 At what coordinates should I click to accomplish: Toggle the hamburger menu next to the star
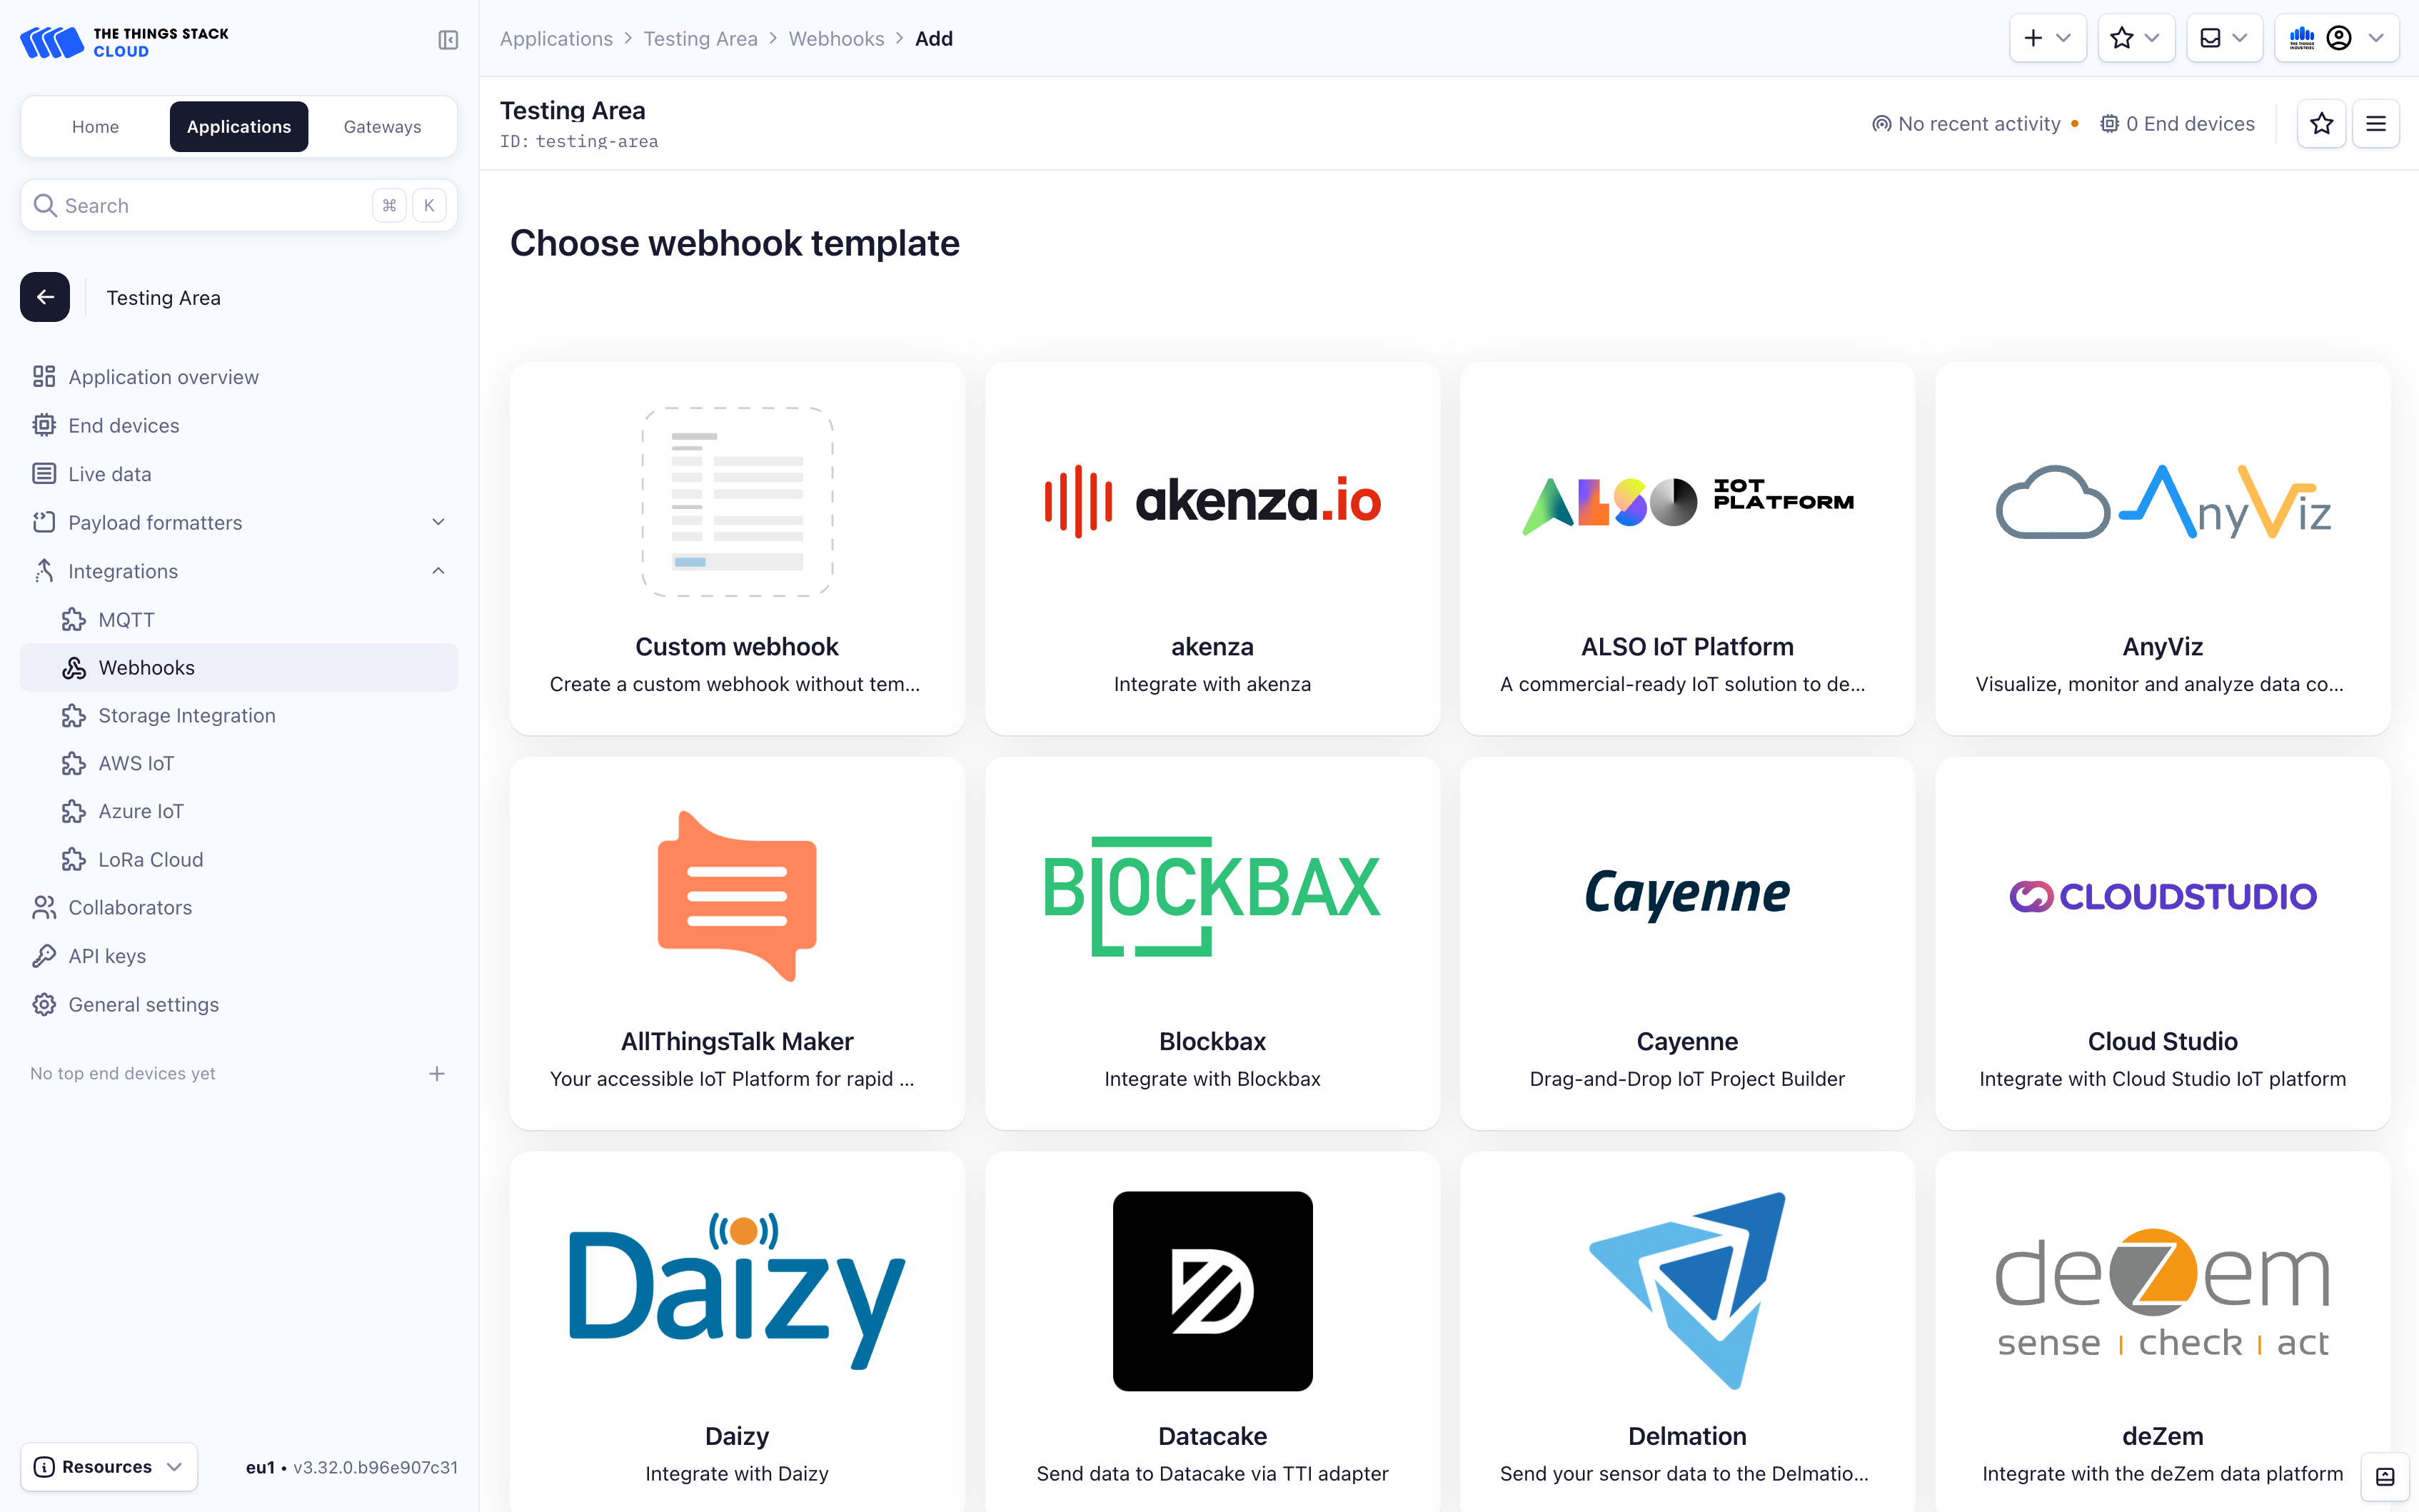click(2376, 123)
